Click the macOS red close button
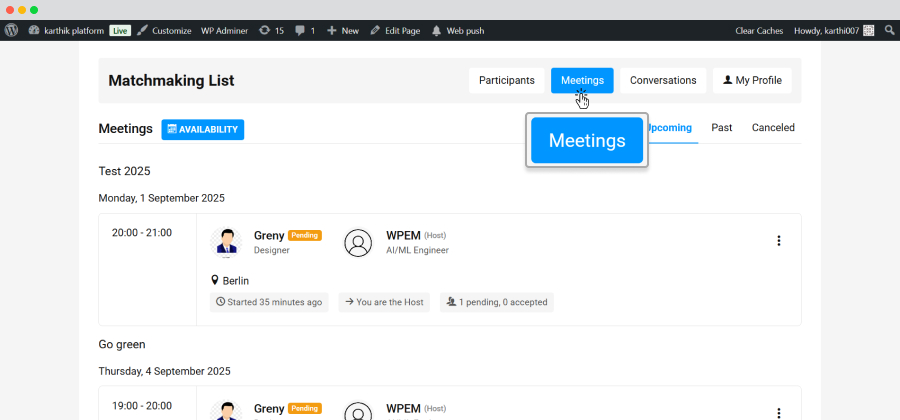 (10, 10)
